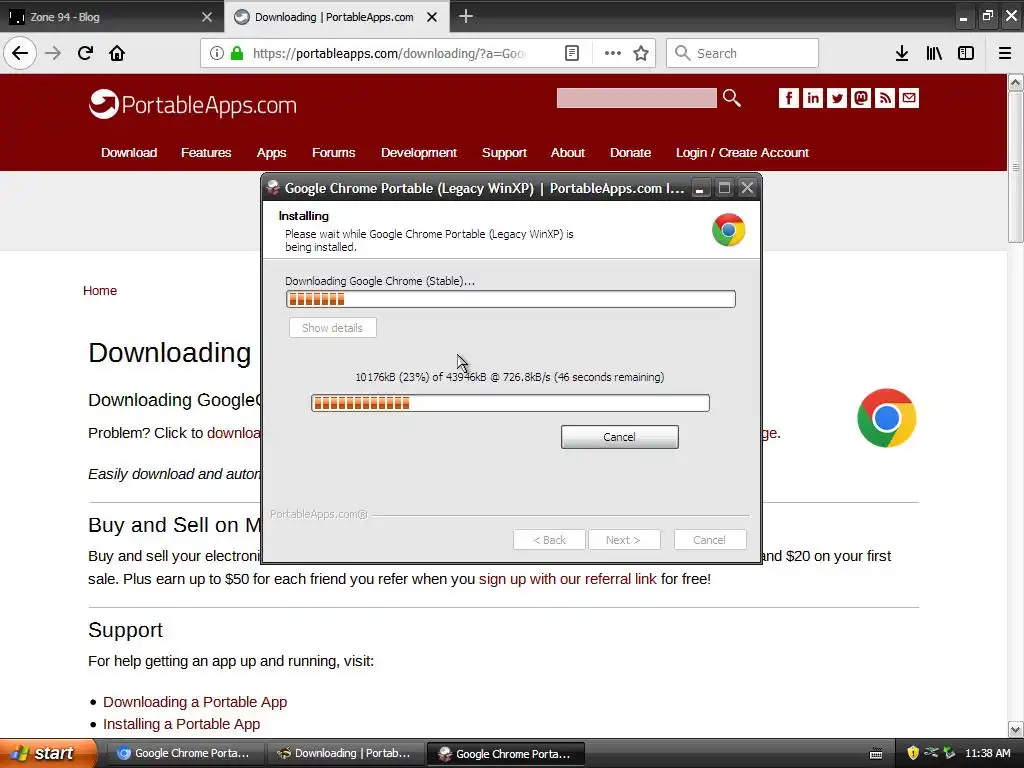
Task: Open the Development nav item
Action: tap(419, 152)
